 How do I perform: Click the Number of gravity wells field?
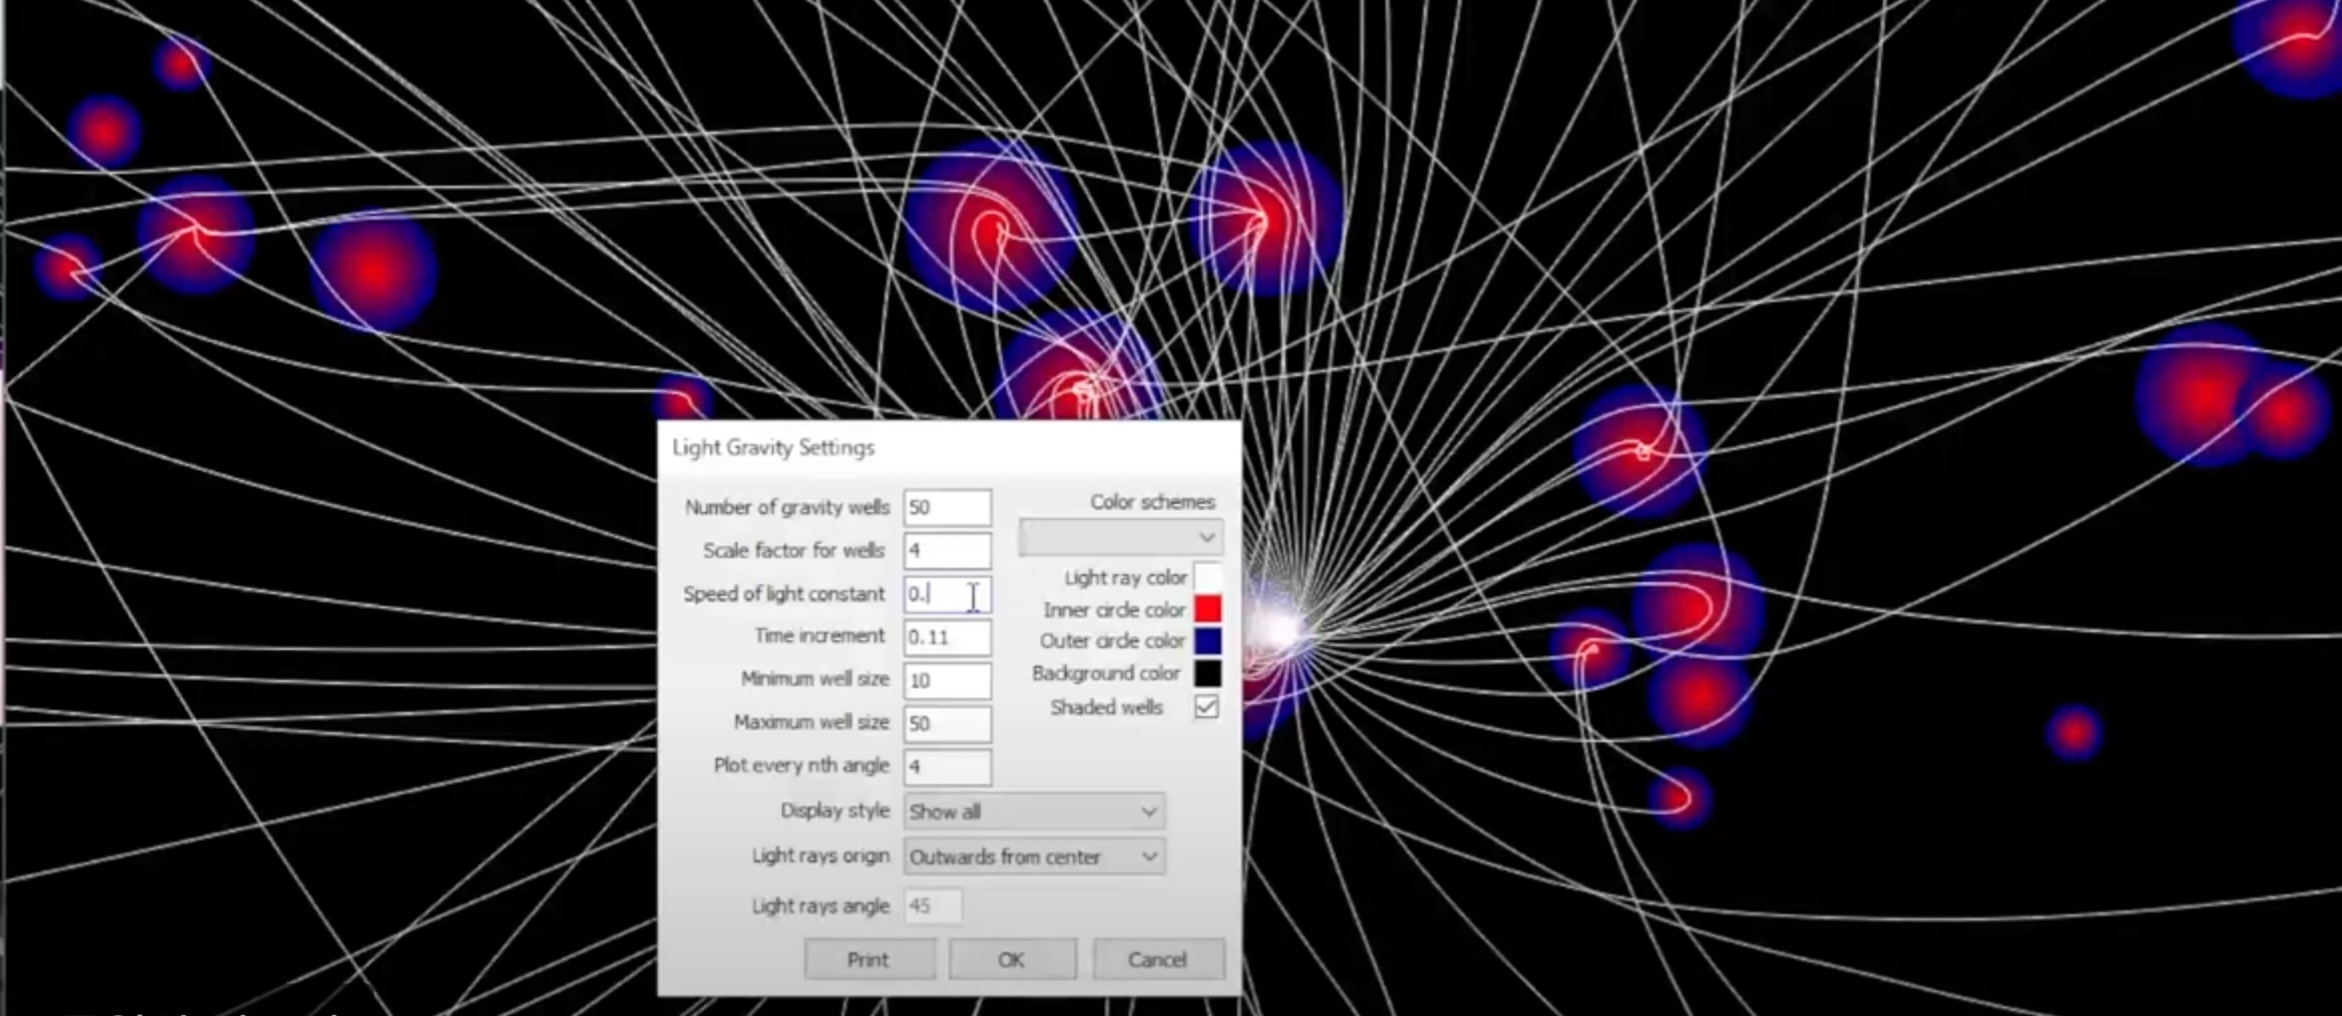click(947, 507)
